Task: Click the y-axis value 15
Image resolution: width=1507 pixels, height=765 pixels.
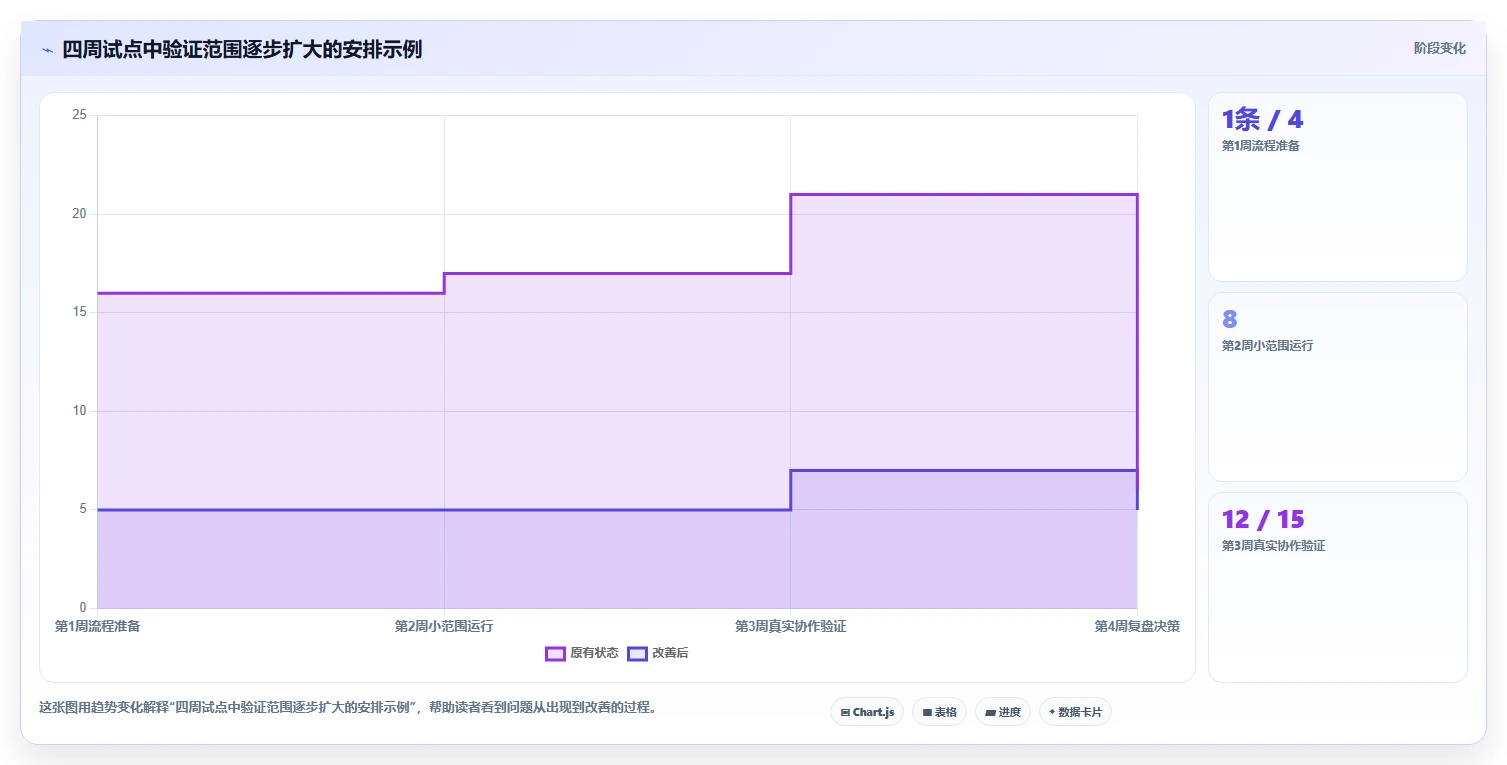Action: (80, 312)
